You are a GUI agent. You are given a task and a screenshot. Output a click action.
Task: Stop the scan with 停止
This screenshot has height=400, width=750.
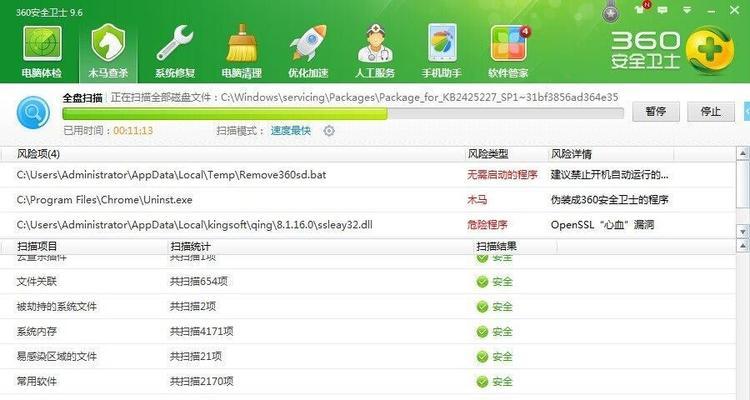pyautogui.click(x=711, y=111)
